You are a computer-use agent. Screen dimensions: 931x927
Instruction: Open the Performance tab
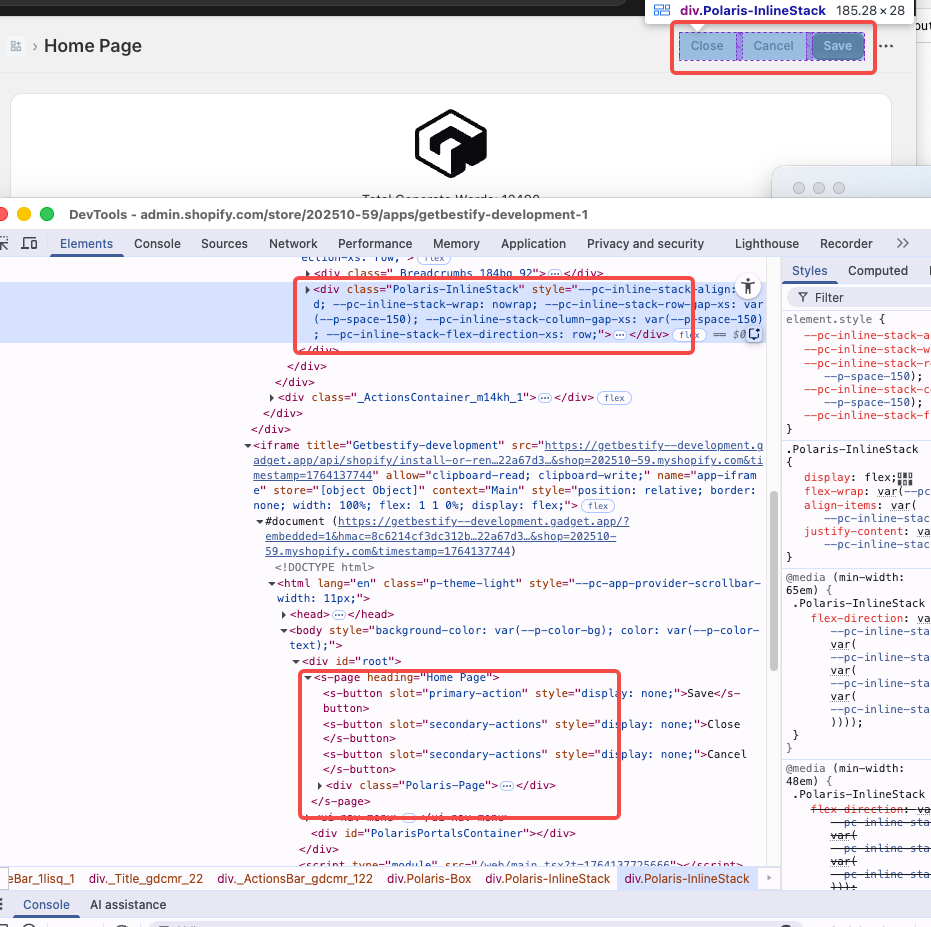375,243
